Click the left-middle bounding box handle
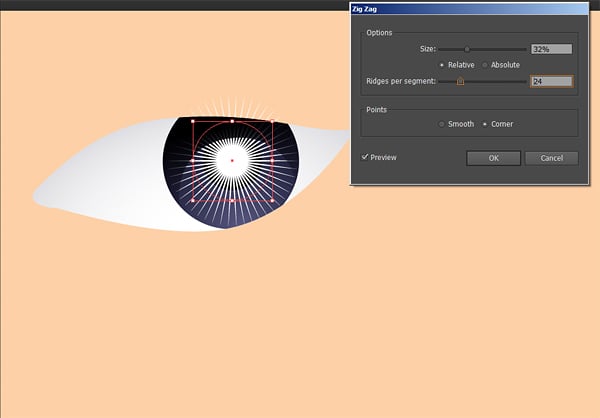Screen dimensions: 600x418 coord(192,160)
